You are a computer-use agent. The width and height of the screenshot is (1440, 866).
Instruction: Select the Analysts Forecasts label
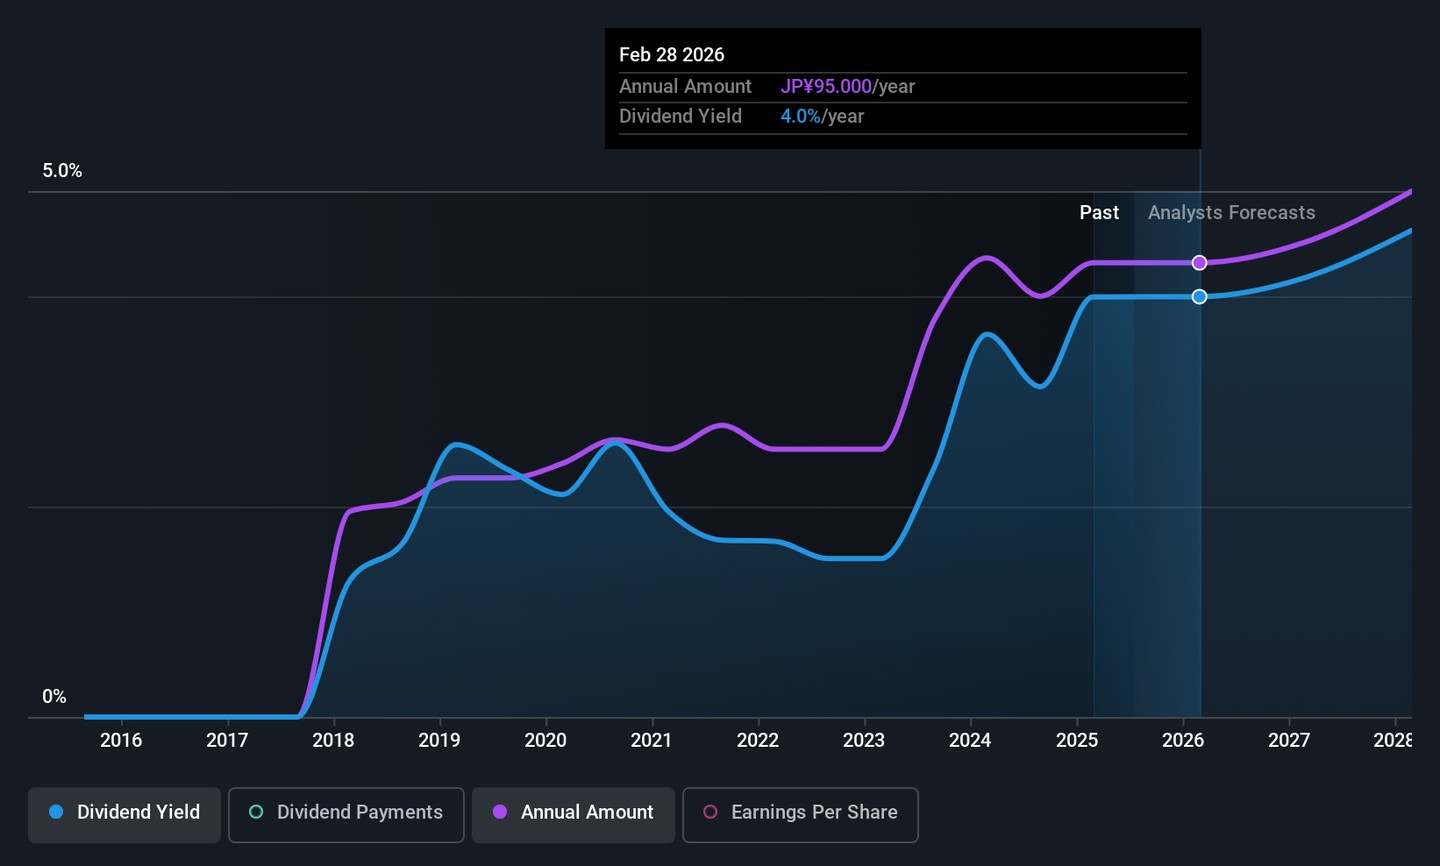[1231, 213]
